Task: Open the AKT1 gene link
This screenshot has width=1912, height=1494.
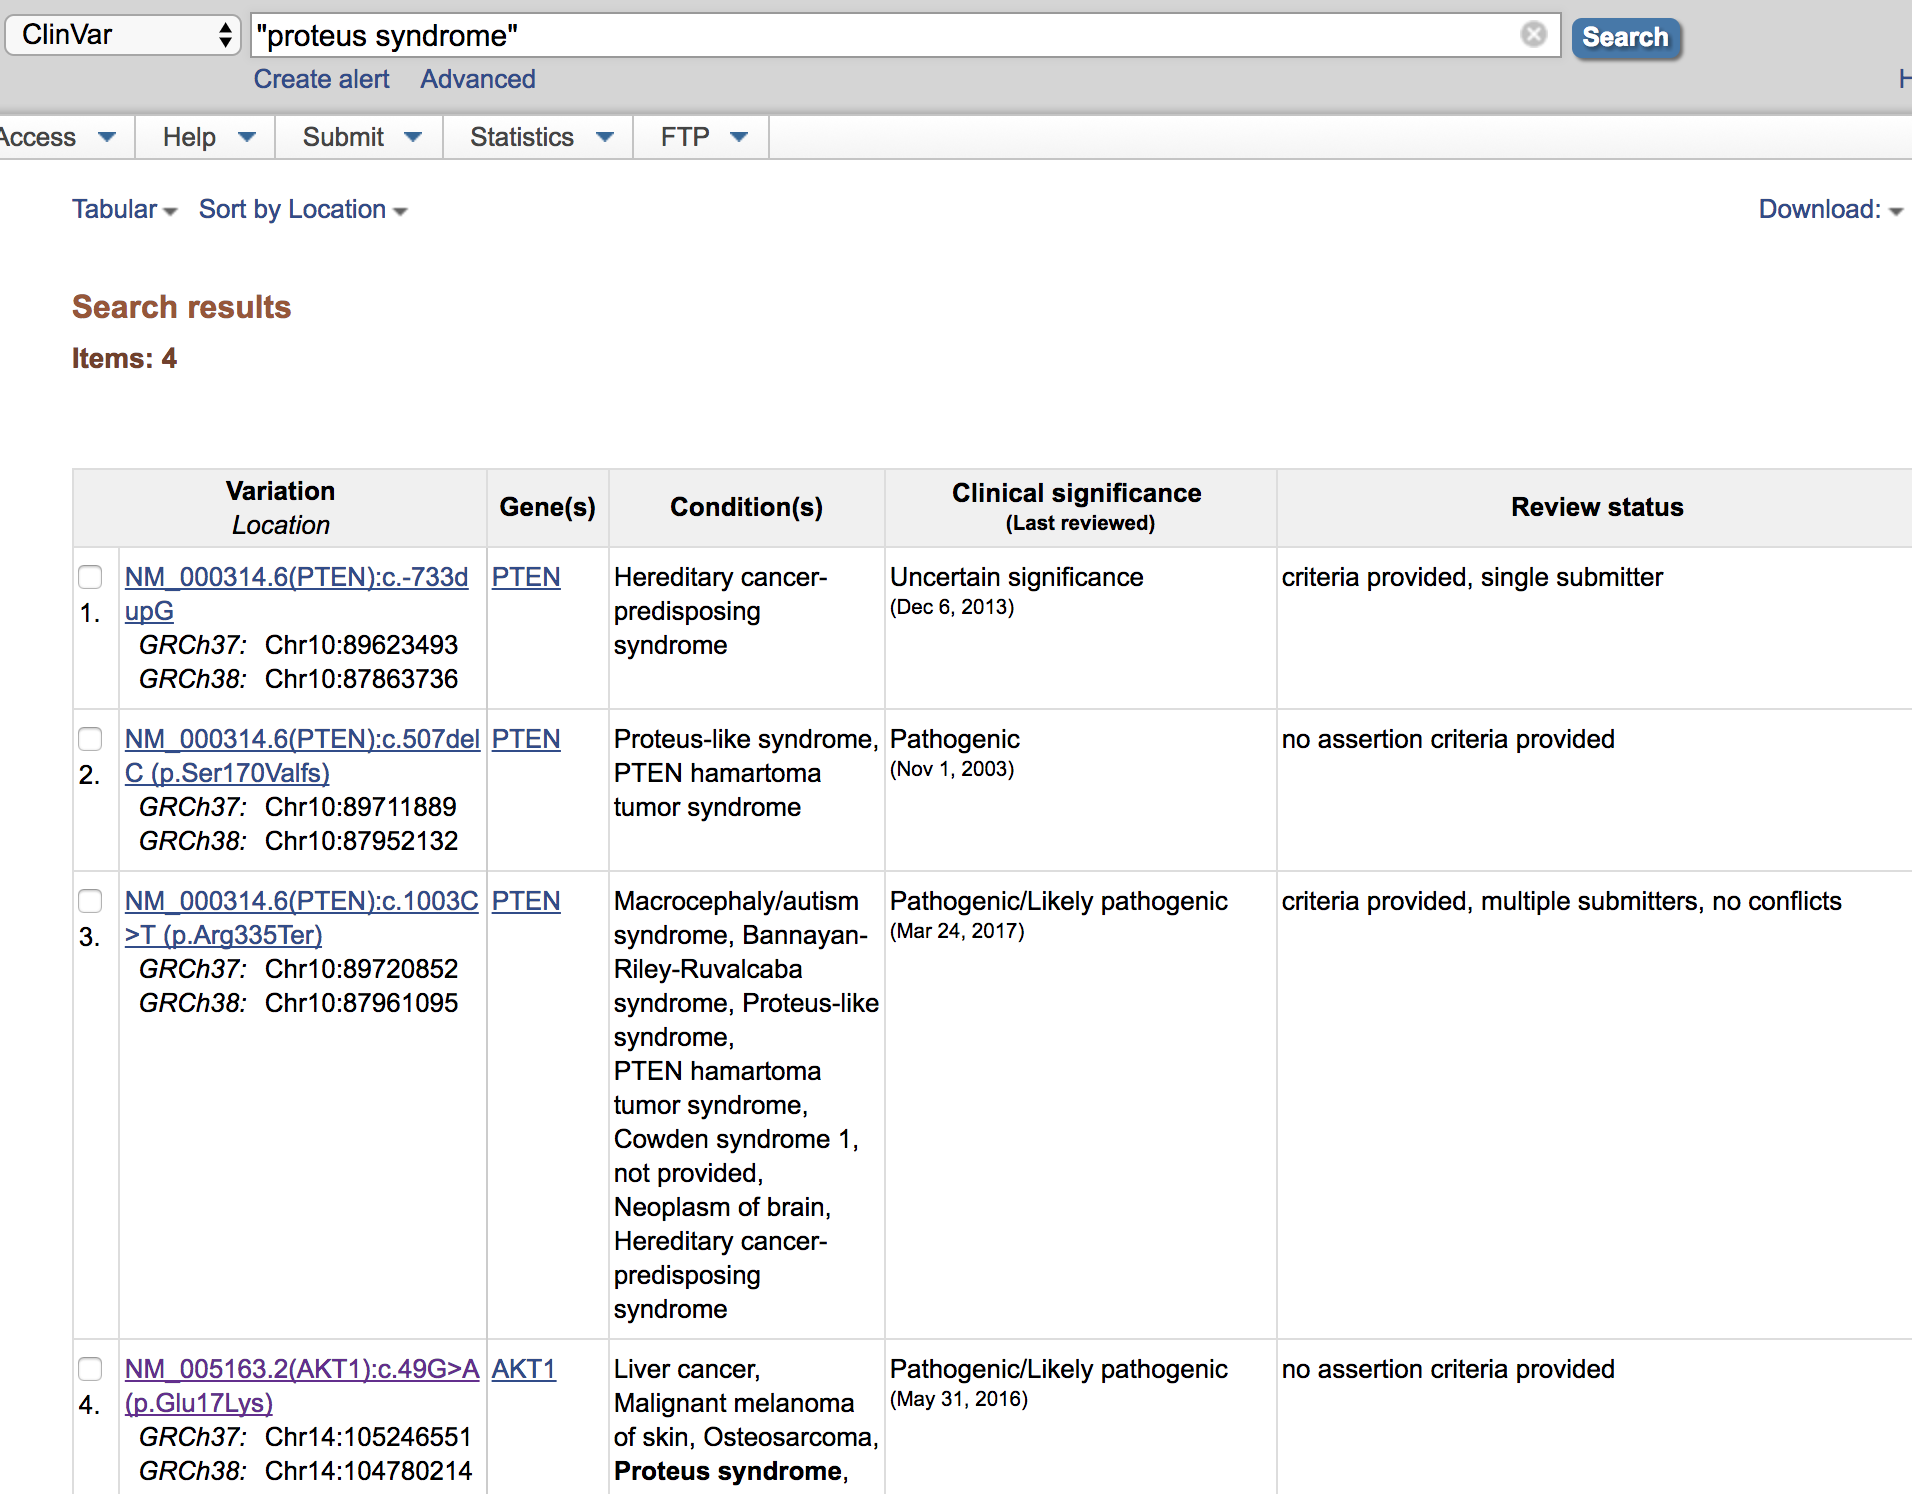Action: pyautogui.click(x=523, y=1369)
